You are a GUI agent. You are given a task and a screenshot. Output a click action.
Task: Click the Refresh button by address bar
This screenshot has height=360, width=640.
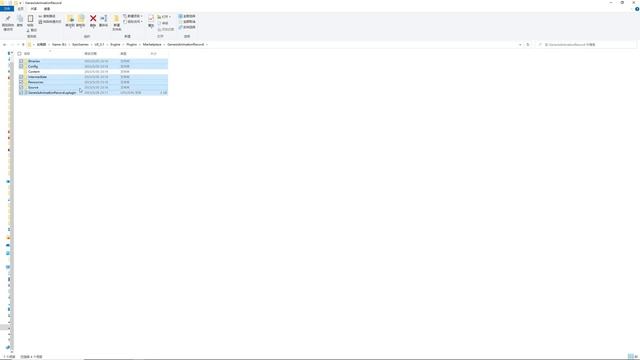click(528, 44)
